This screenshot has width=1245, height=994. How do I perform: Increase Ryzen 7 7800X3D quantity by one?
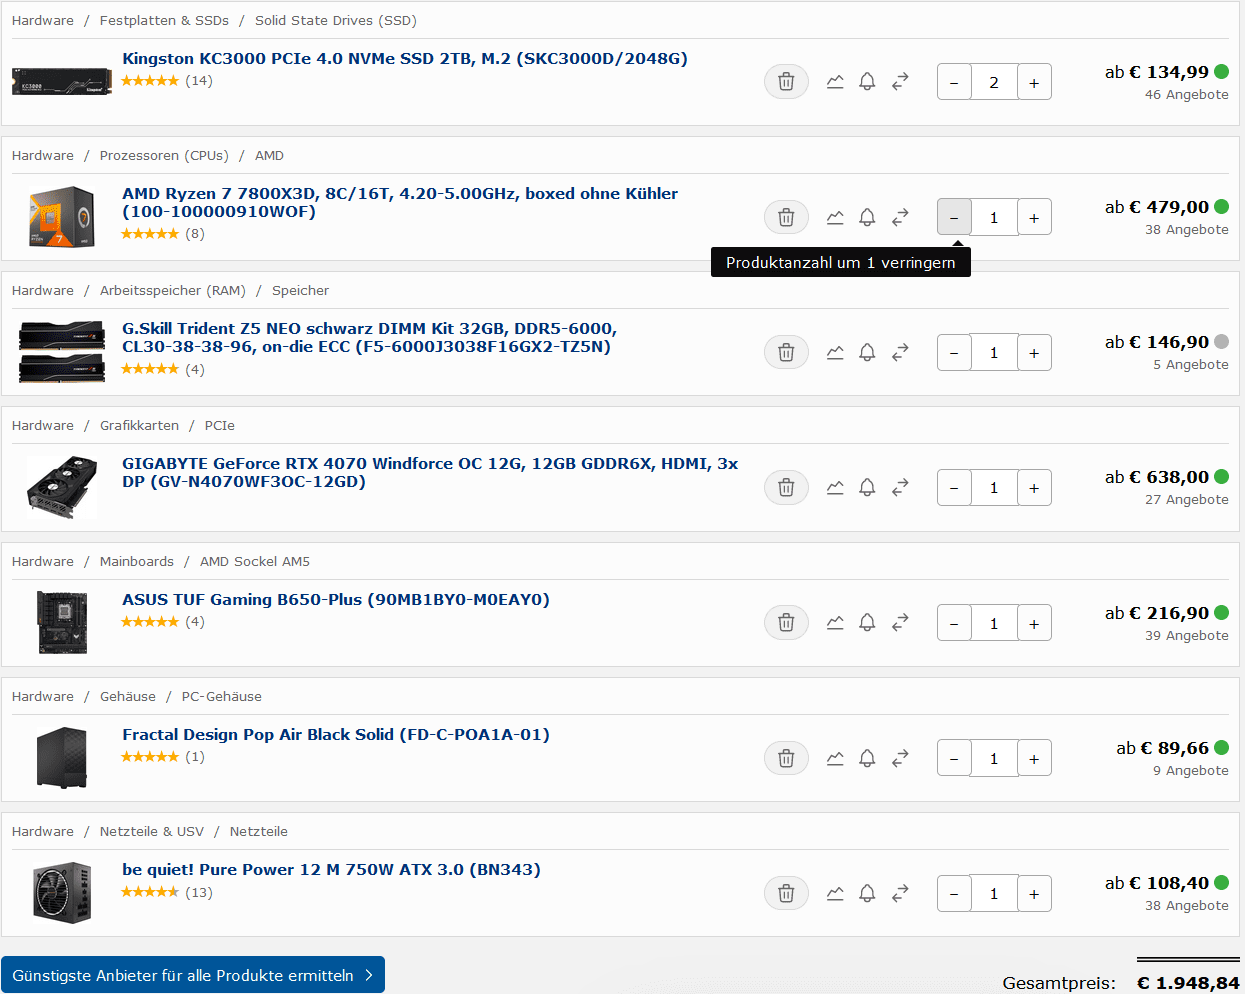pos(1034,217)
